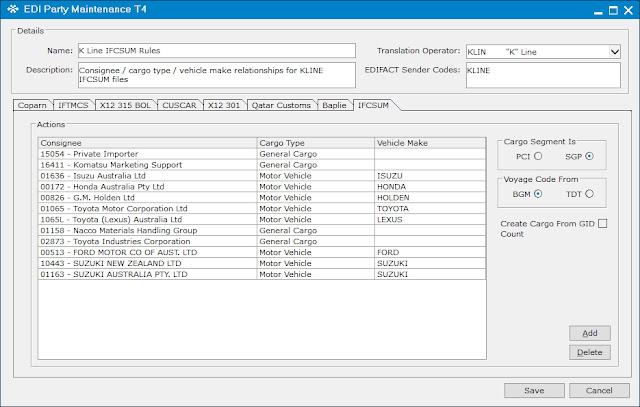Focus the Name input field
This screenshot has width=640, height=407.
pos(217,51)
